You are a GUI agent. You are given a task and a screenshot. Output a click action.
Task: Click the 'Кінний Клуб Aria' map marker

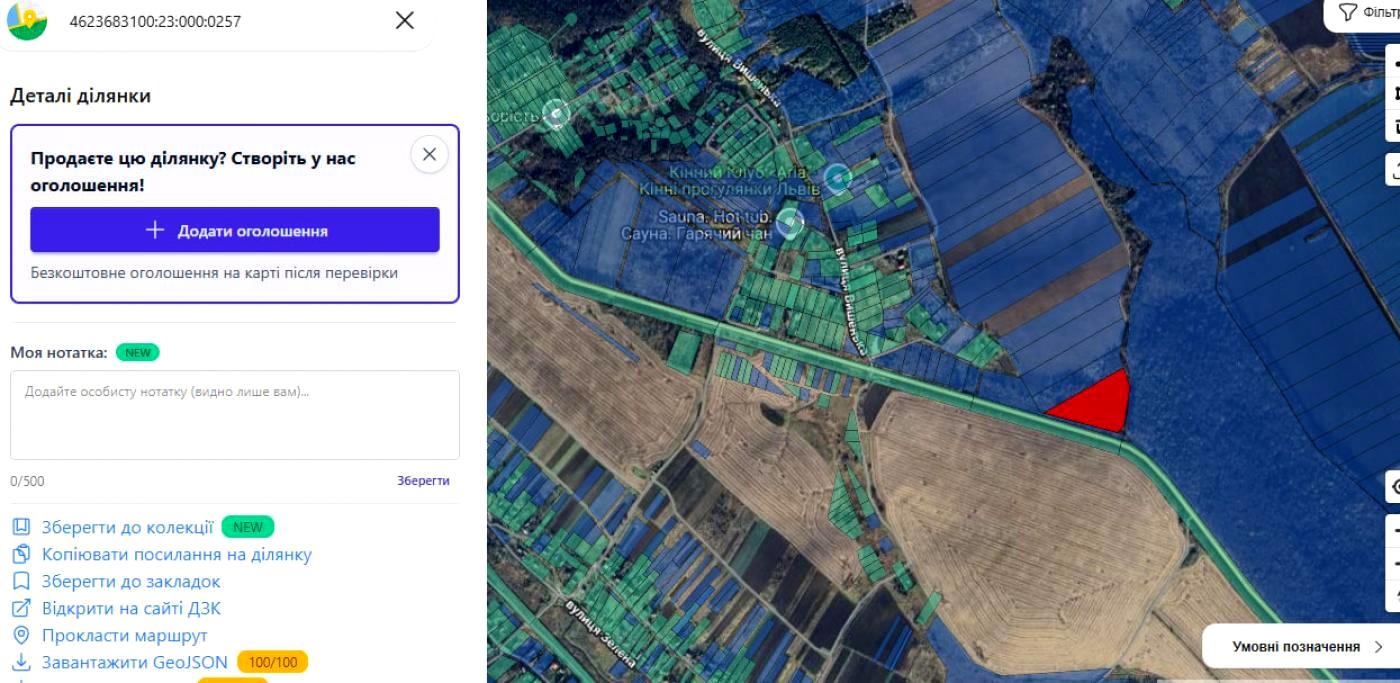(837, 178)
